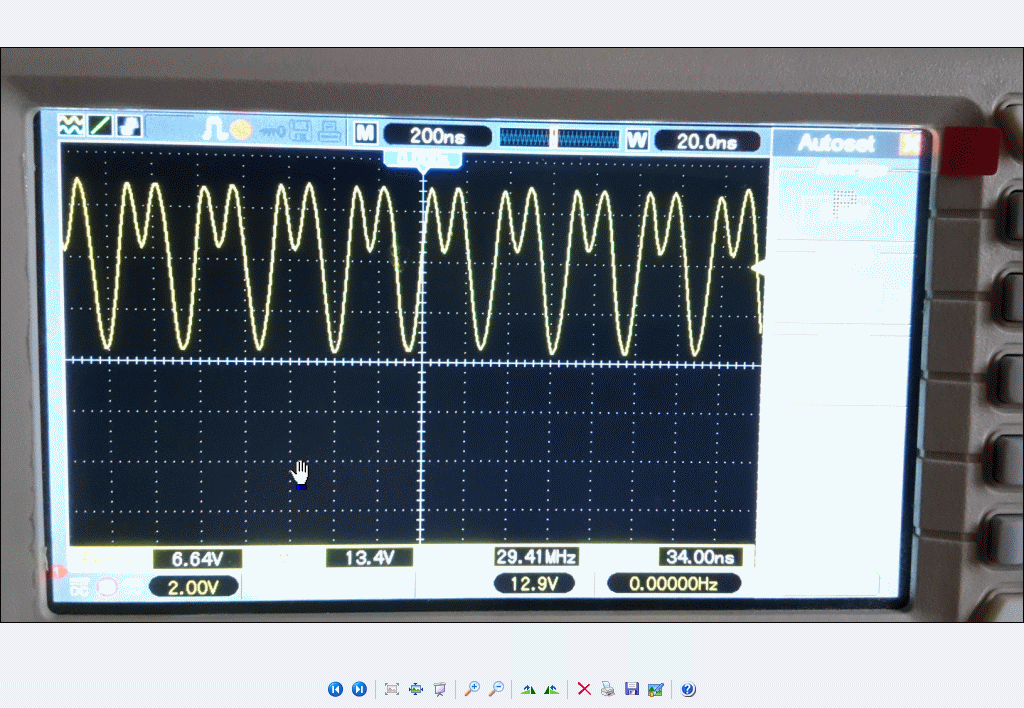Click the Autoset label on the scope
Screen dimensions: 1024x708
tap(836, 143)
